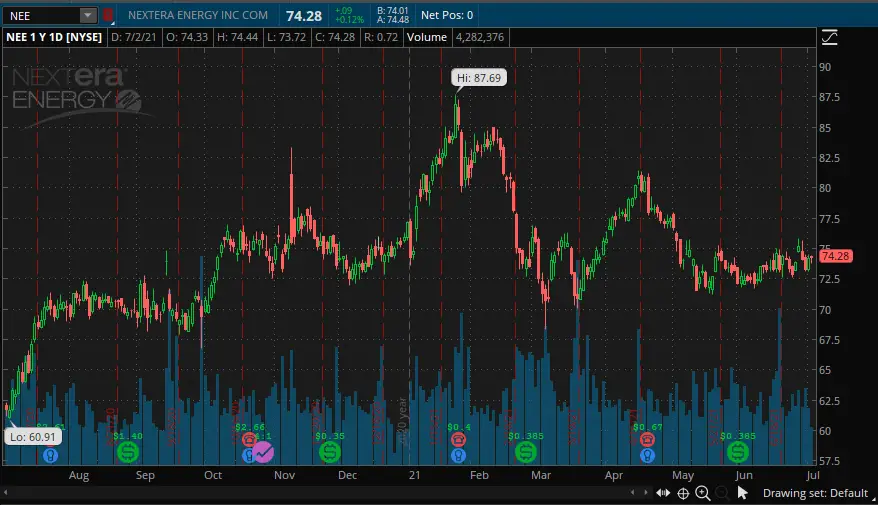The image size is (878, 505).
Task: Click the May label on time axis
Action: [683, 475]
